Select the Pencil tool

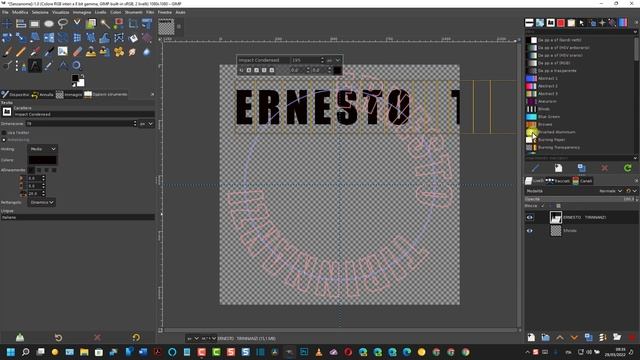pyautogui.click(x=21, y=52)
